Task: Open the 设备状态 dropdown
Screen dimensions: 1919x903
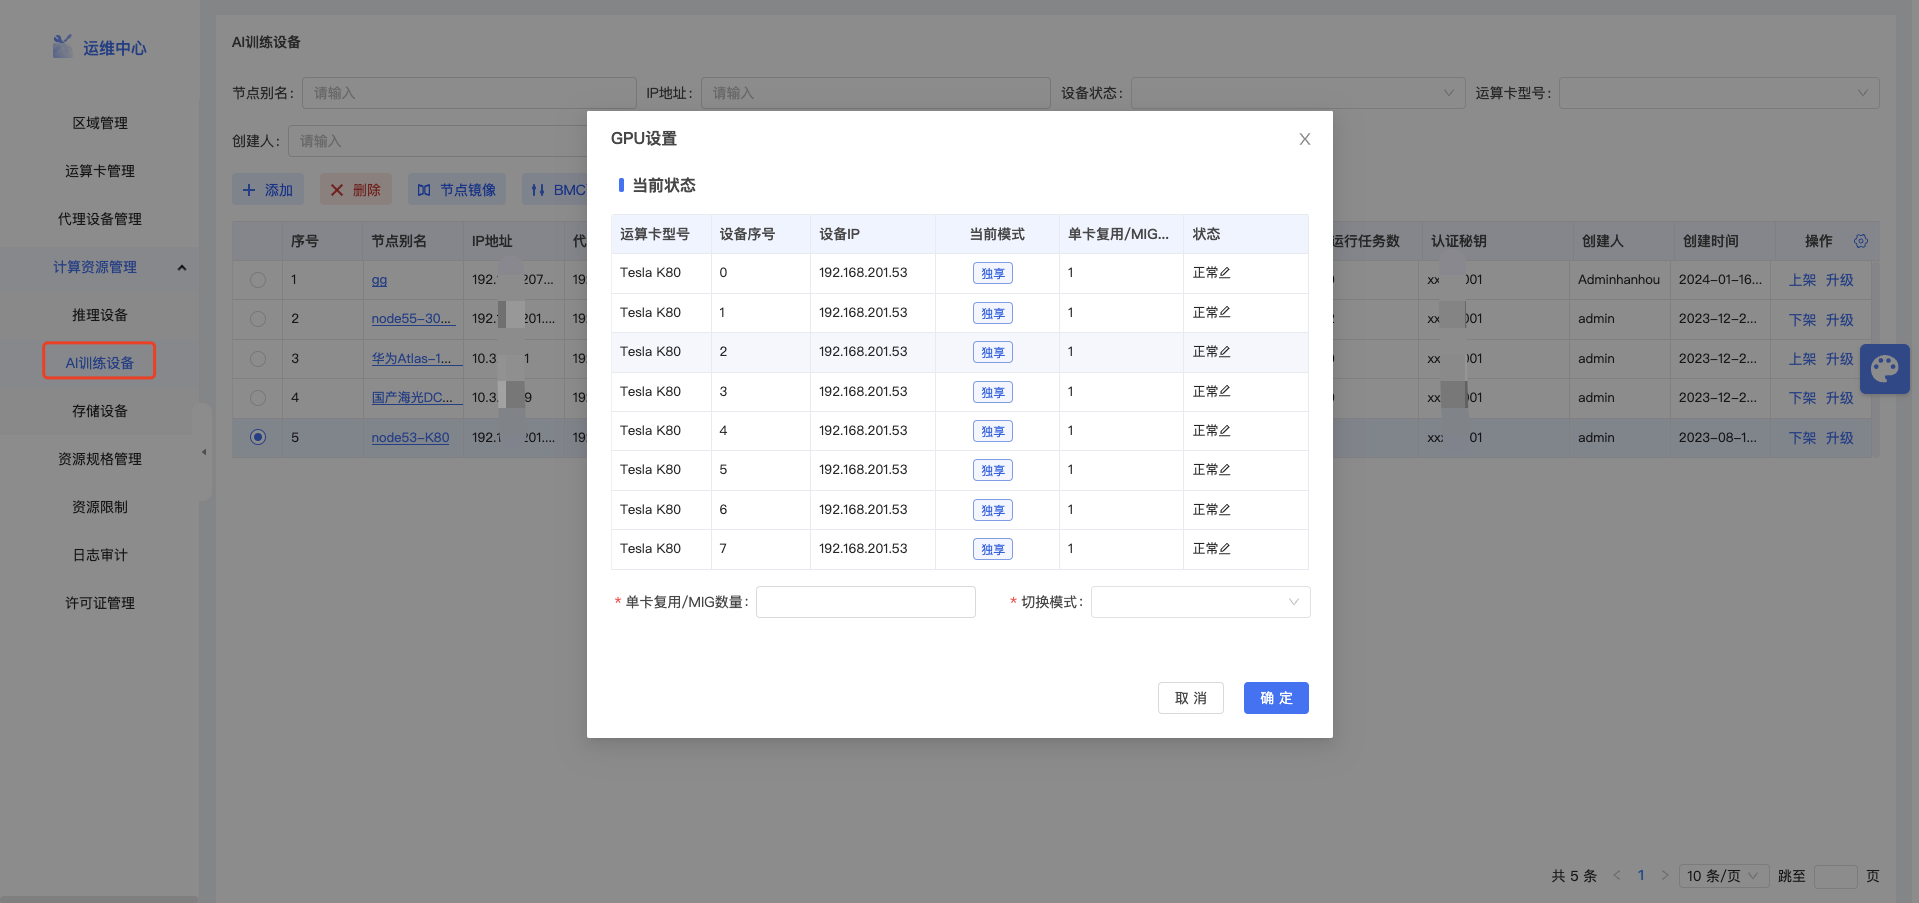Action: pyautogui.click(x=1298, y=93)
